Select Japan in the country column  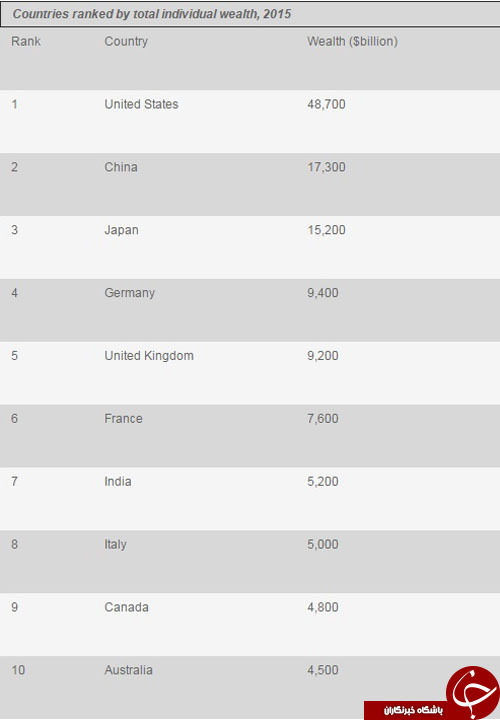click(121, 230)
